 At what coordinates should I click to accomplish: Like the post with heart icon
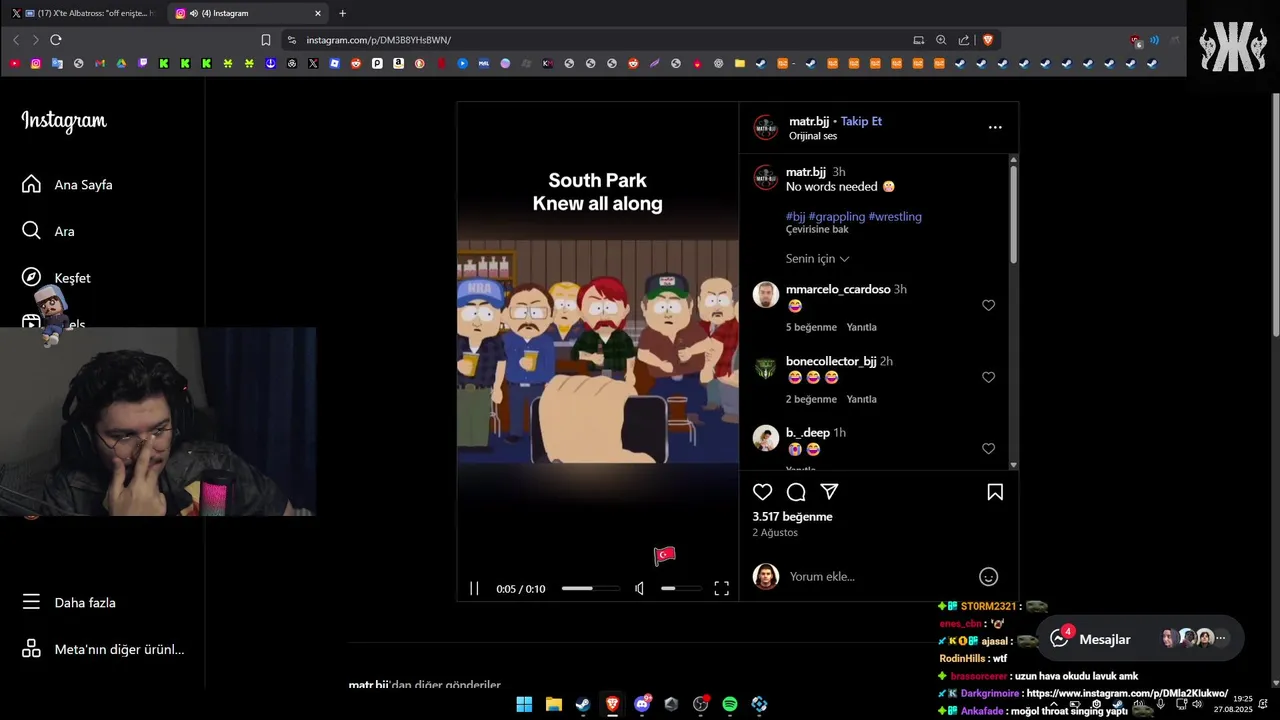[x=763, y=492]
